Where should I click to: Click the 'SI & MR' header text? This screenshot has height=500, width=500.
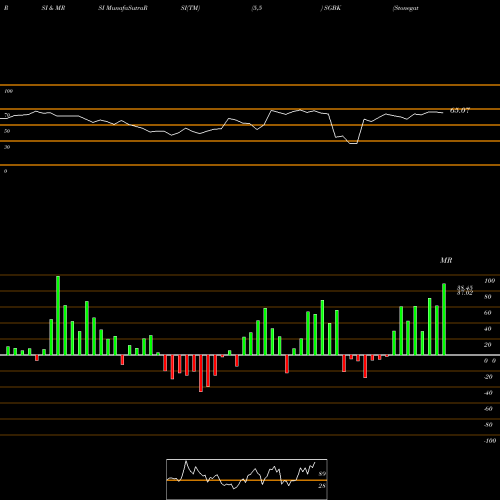tap(53, 8)
